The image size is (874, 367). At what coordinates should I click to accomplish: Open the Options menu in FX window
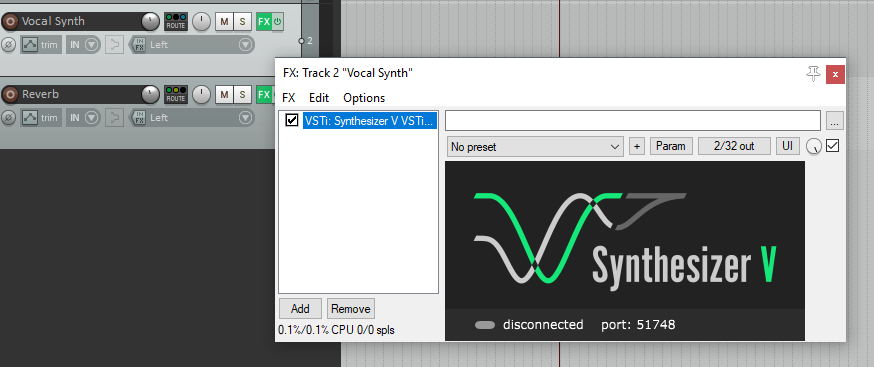click(364, 98)
